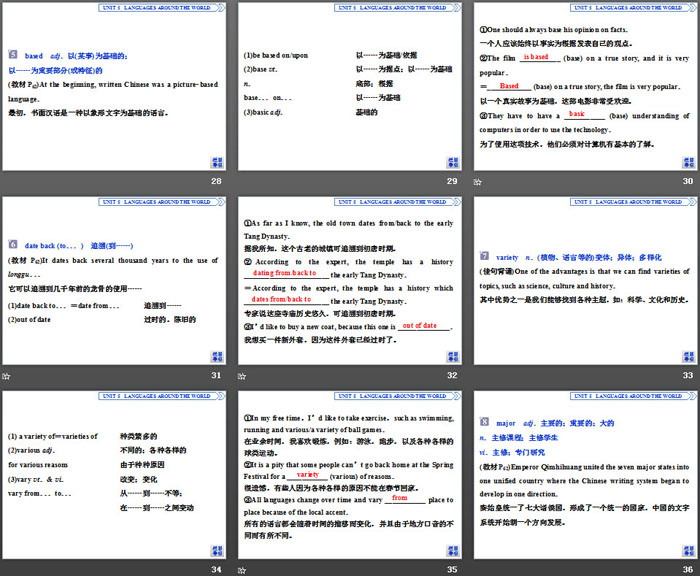Click the blue corner button icon on slide 29
This screenshot has width=700, height=576.
tap(453, 162)
